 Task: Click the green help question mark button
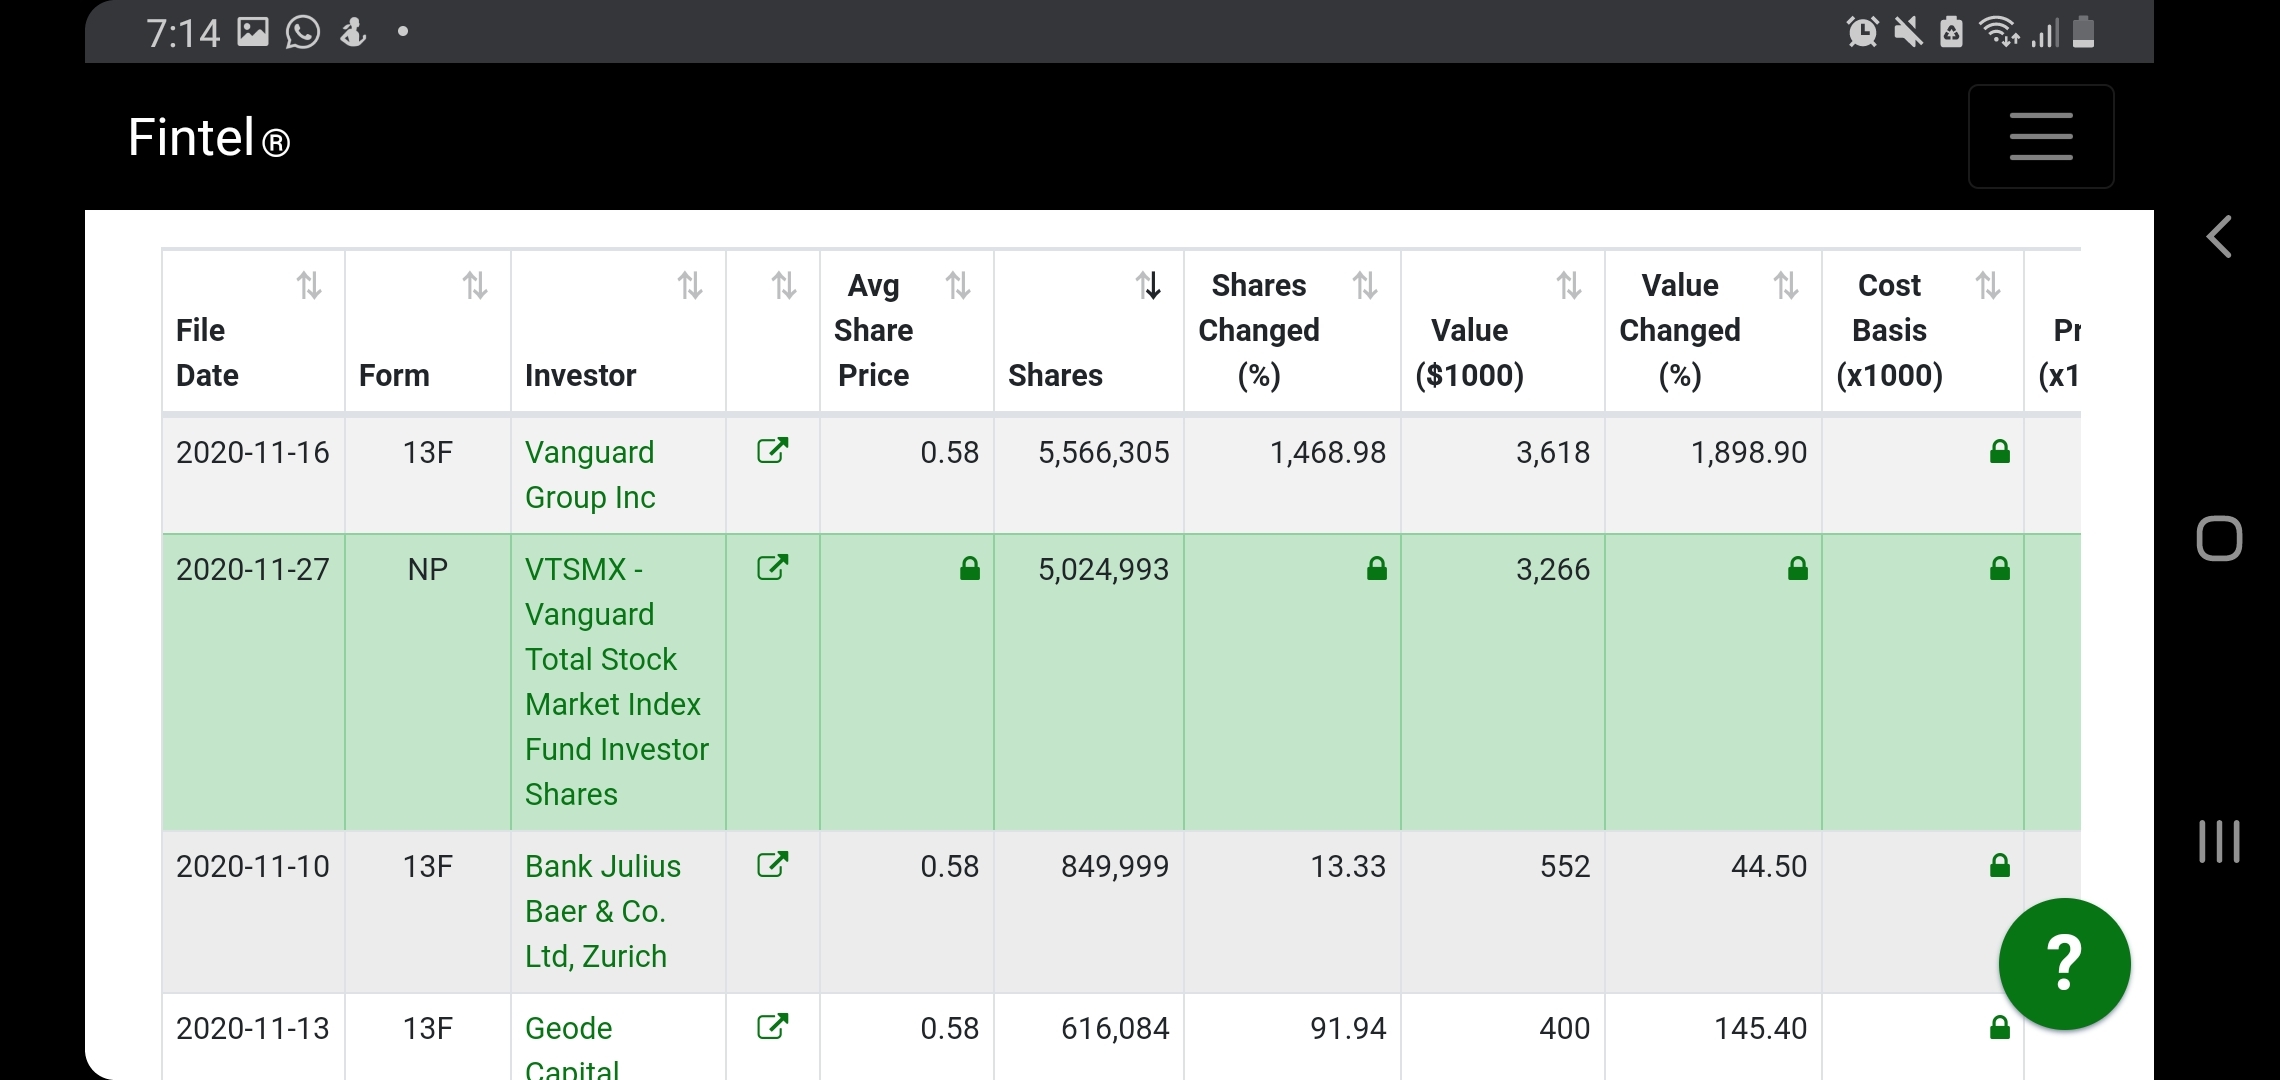click(x=2064, y=963)
